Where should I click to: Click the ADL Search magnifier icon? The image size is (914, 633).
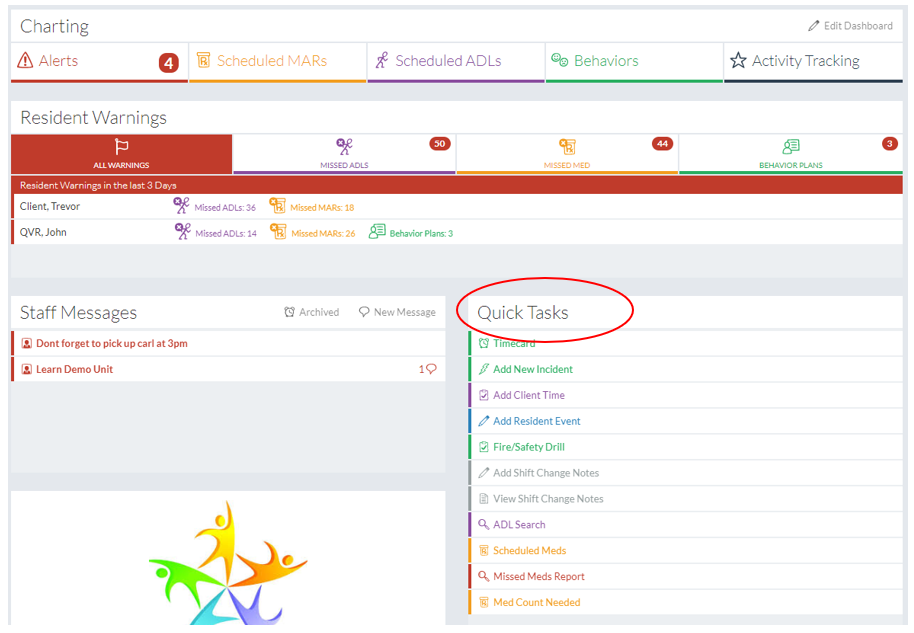tap(484, 524)
